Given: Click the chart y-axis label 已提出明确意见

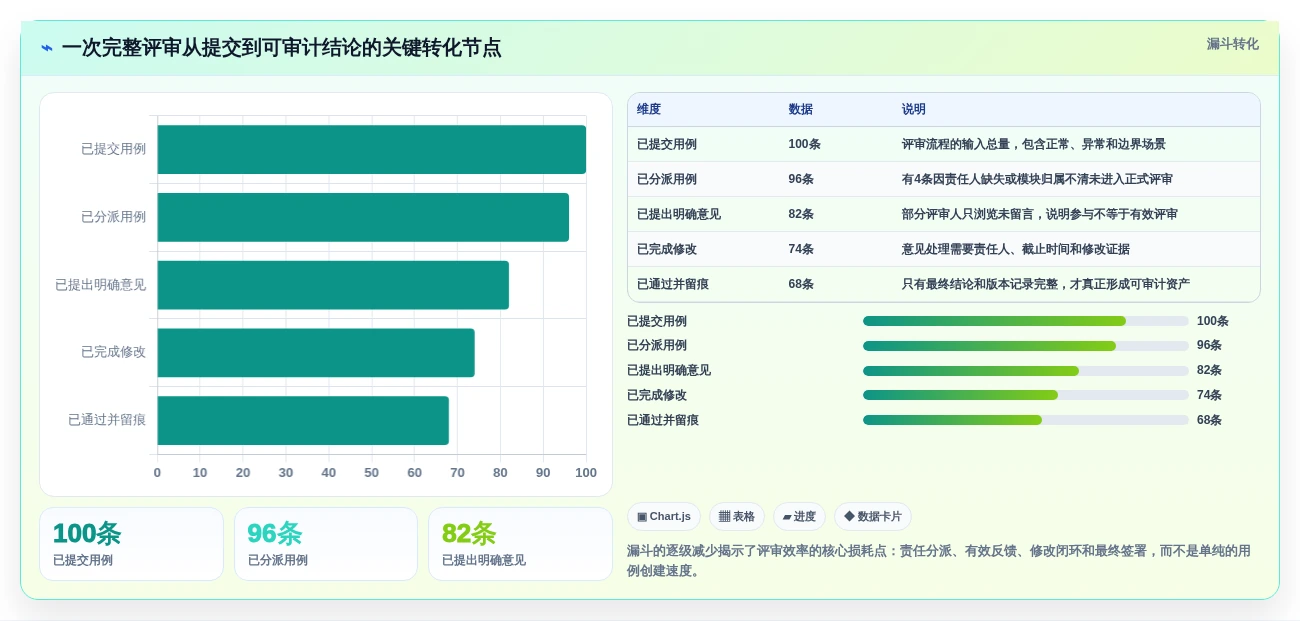Looking at the screenshot, I should (100, 285).
